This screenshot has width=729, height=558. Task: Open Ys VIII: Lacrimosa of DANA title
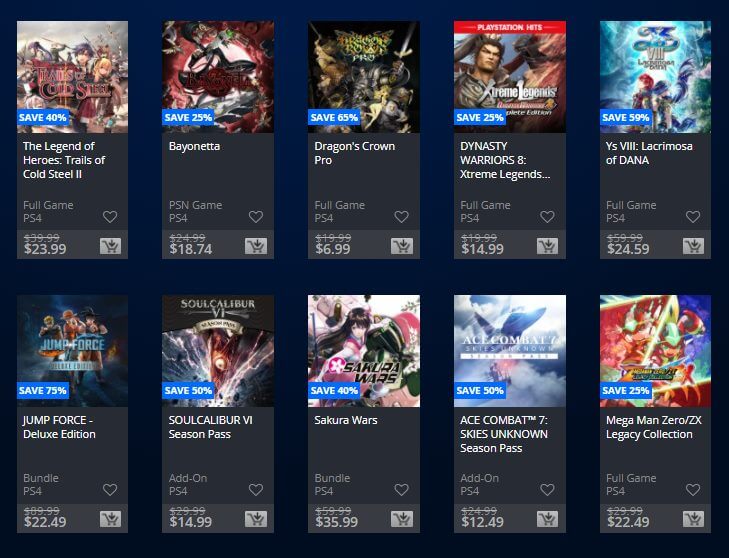click(x=649, y=153)
